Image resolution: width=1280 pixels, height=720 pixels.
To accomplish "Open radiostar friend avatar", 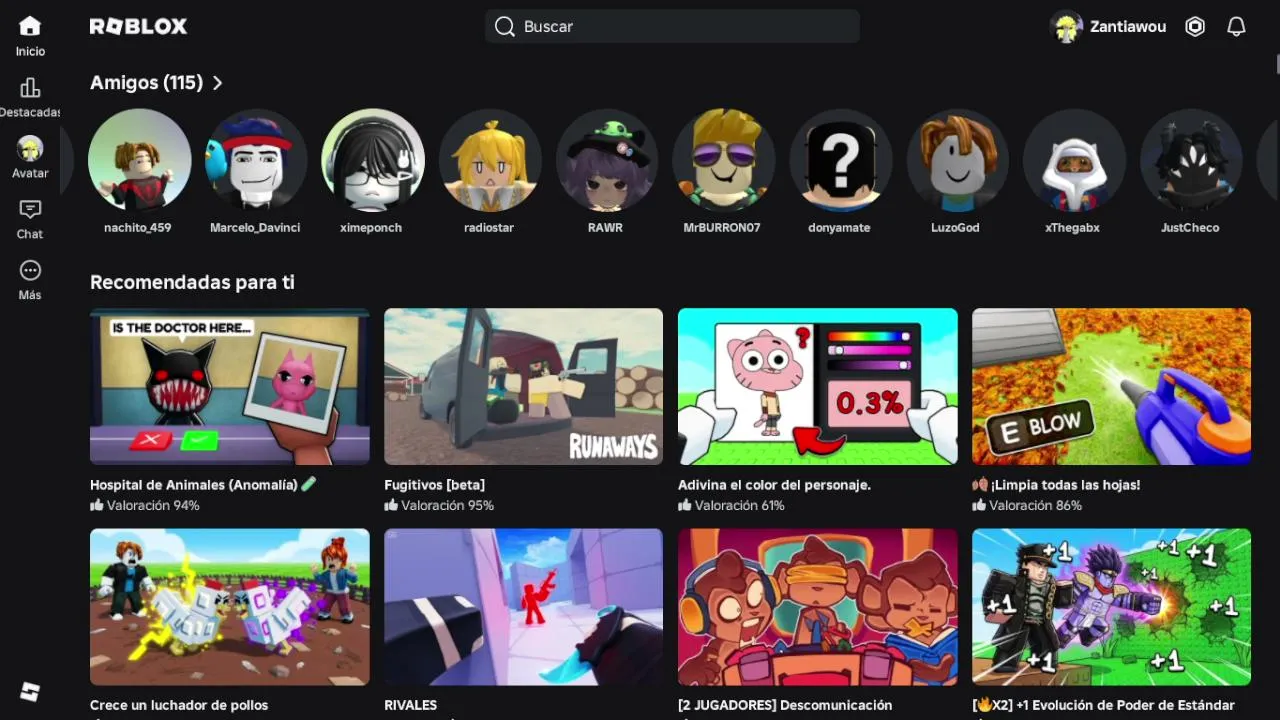I will pyautogui.click(x=489, y=160).
